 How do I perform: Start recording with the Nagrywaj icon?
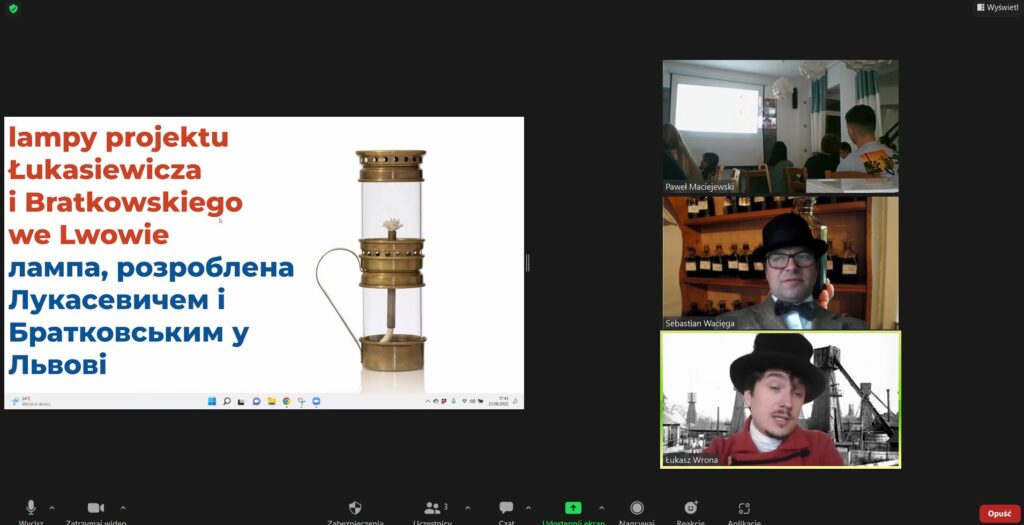click(637, 508)
